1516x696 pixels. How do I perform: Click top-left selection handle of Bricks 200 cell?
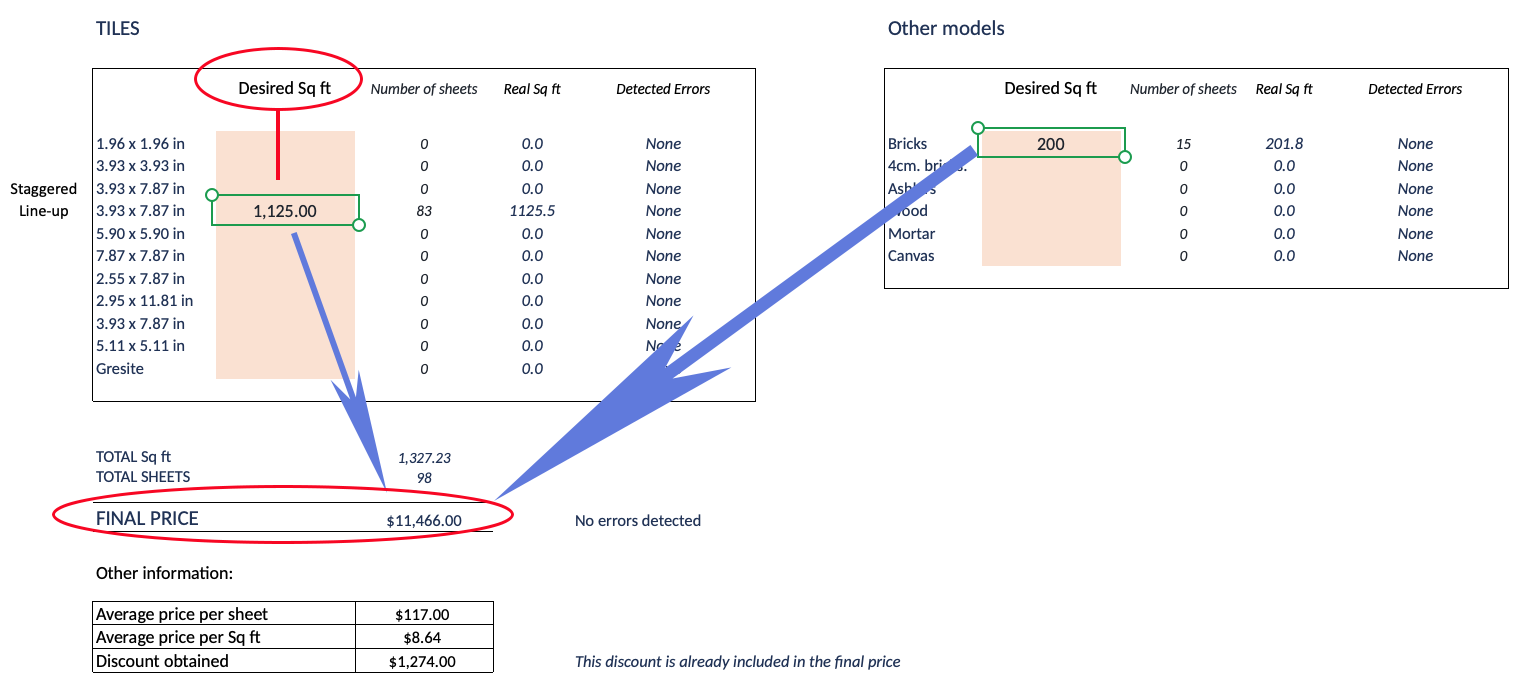point(978,128)
